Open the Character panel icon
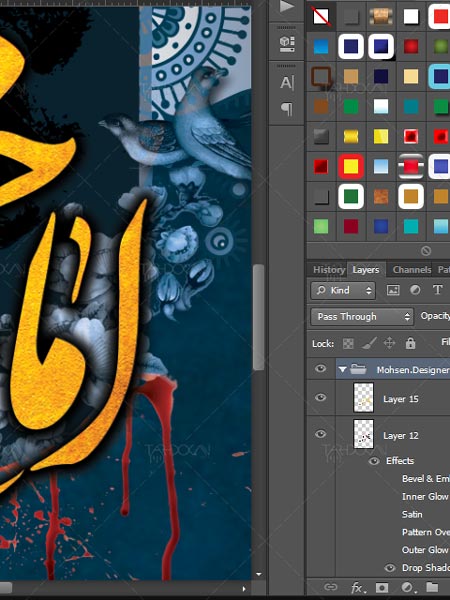Screen dimensions: 450x600 coord(287,82)
